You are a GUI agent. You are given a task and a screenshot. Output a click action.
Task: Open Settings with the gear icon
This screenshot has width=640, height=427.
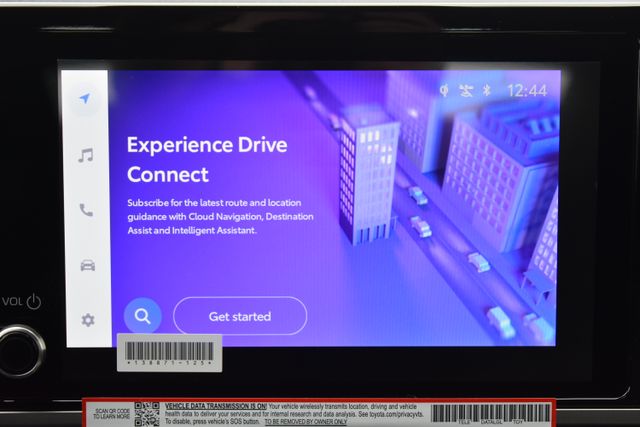click(87, 320)
